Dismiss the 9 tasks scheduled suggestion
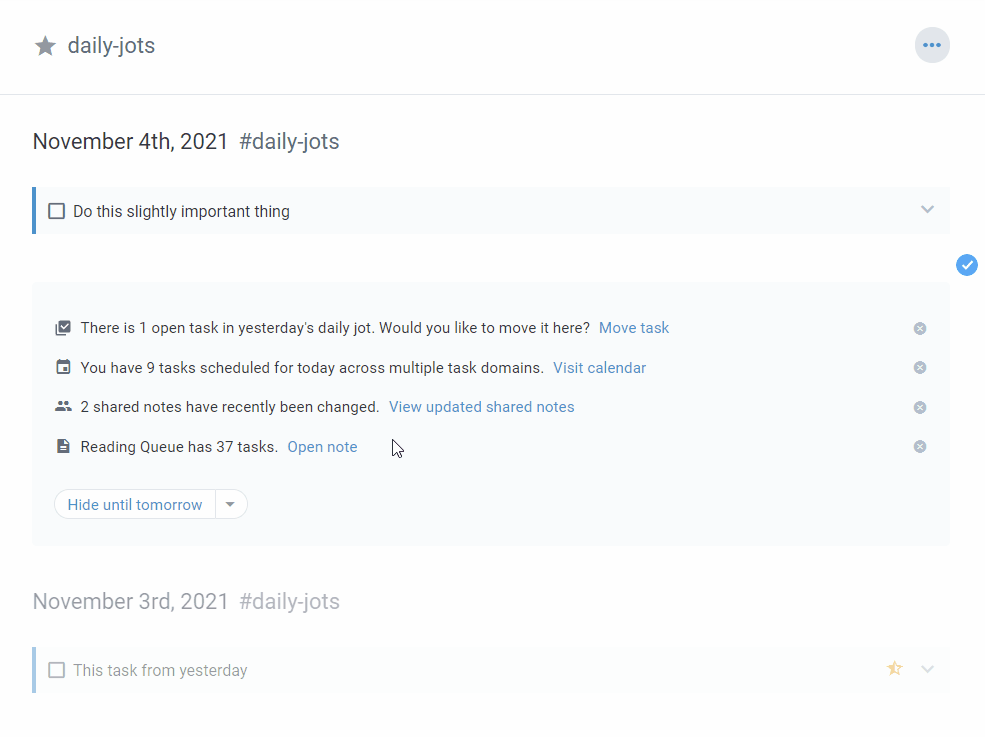 point(920,368)
